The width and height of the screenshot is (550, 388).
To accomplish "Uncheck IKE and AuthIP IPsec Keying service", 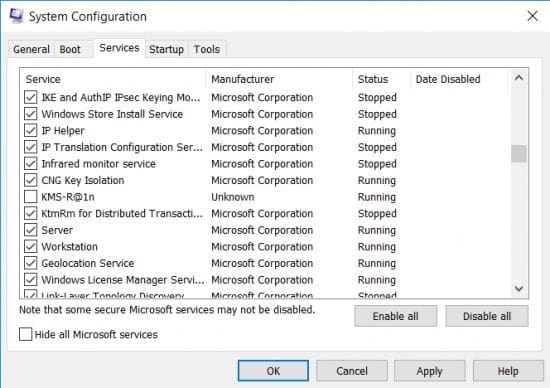I will tap(31, 97).
